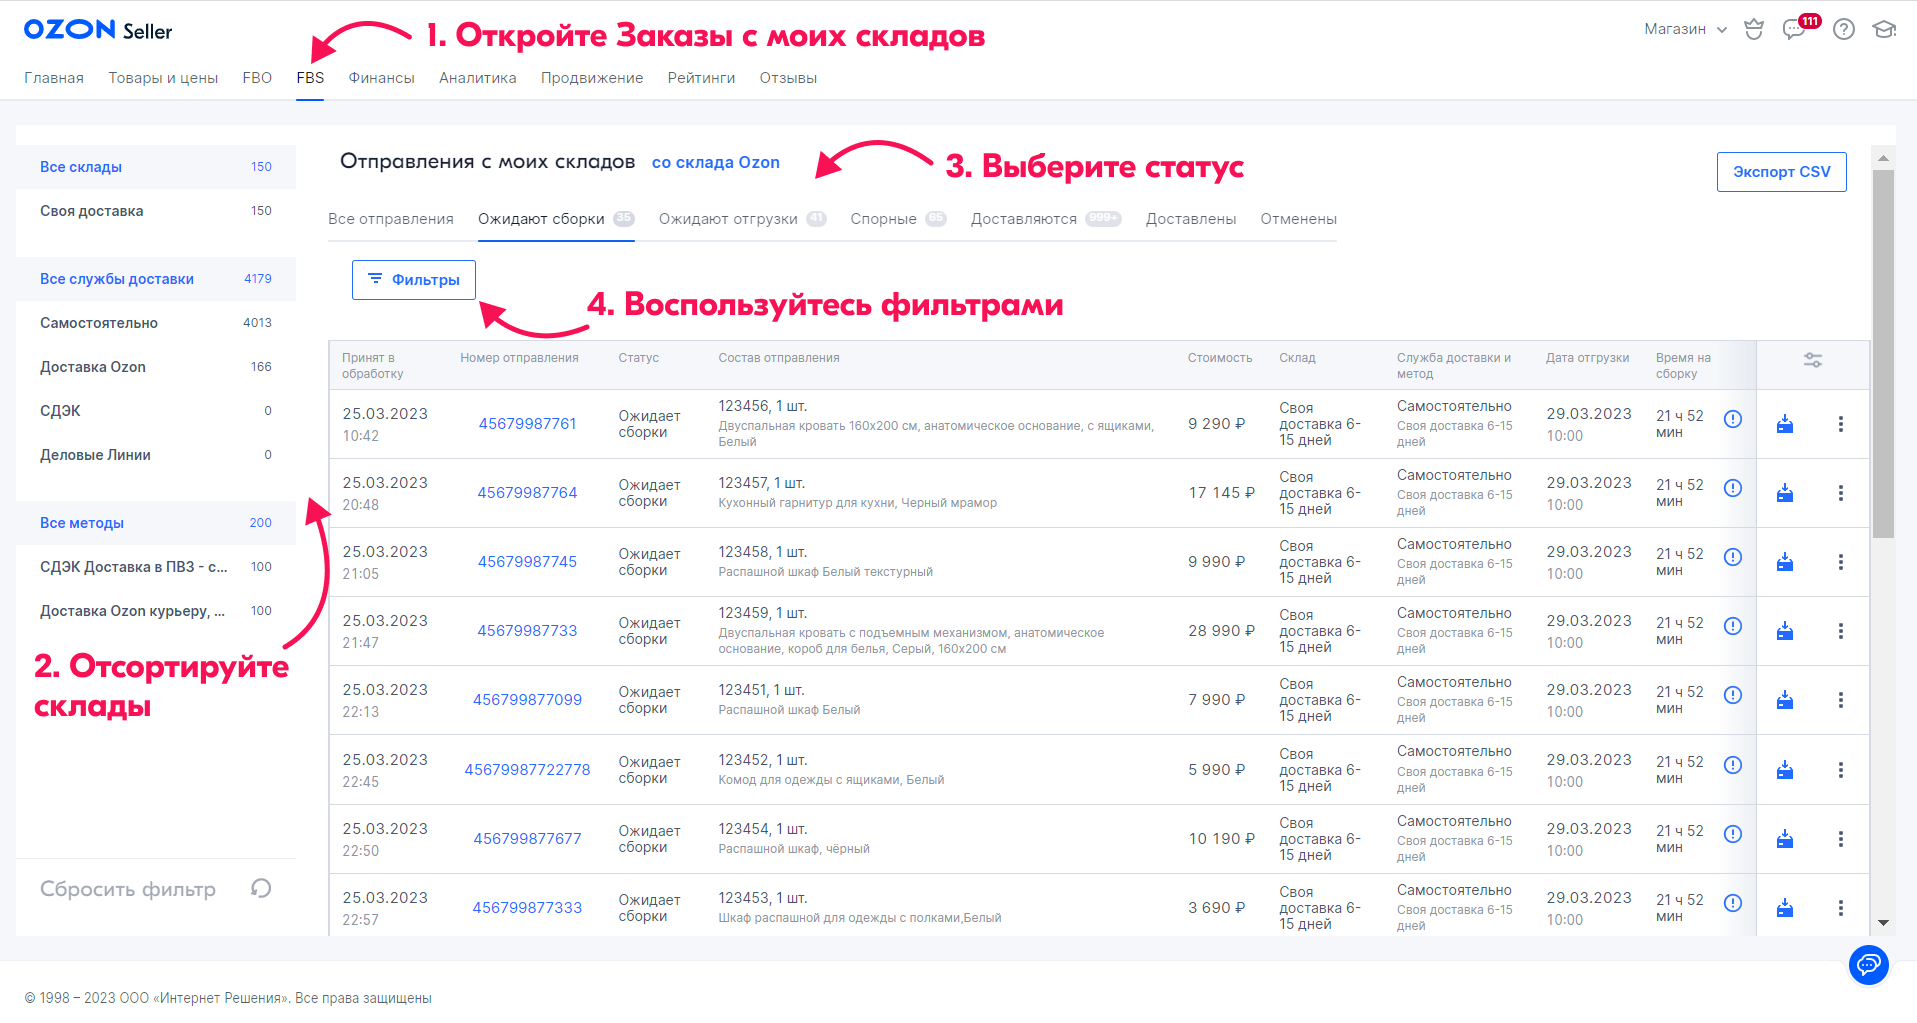Click timer info icon for shipment 45679987764
Image resolution: width=1917 pixels, height=1023 pixels.
pyautogui.click(x=1733, y=488)
